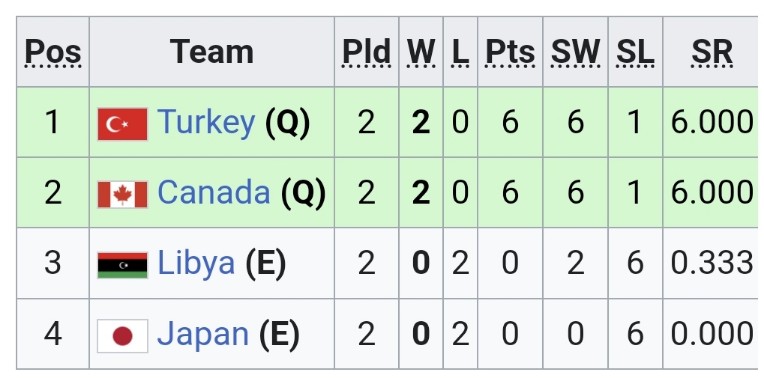Viewport: 764px width, 378px height.
Task: Click the Japan flag icon
Action: pyautogui.click(x=122, y=336)
